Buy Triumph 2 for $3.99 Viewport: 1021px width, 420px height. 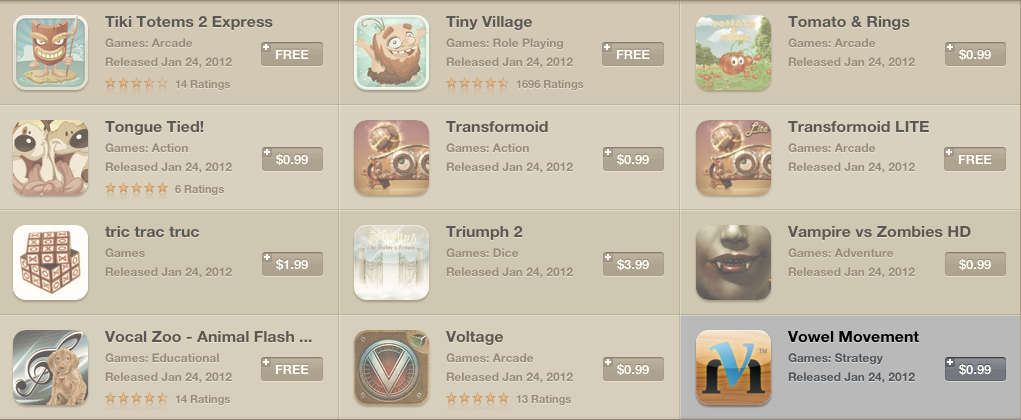tap(633, 264)
